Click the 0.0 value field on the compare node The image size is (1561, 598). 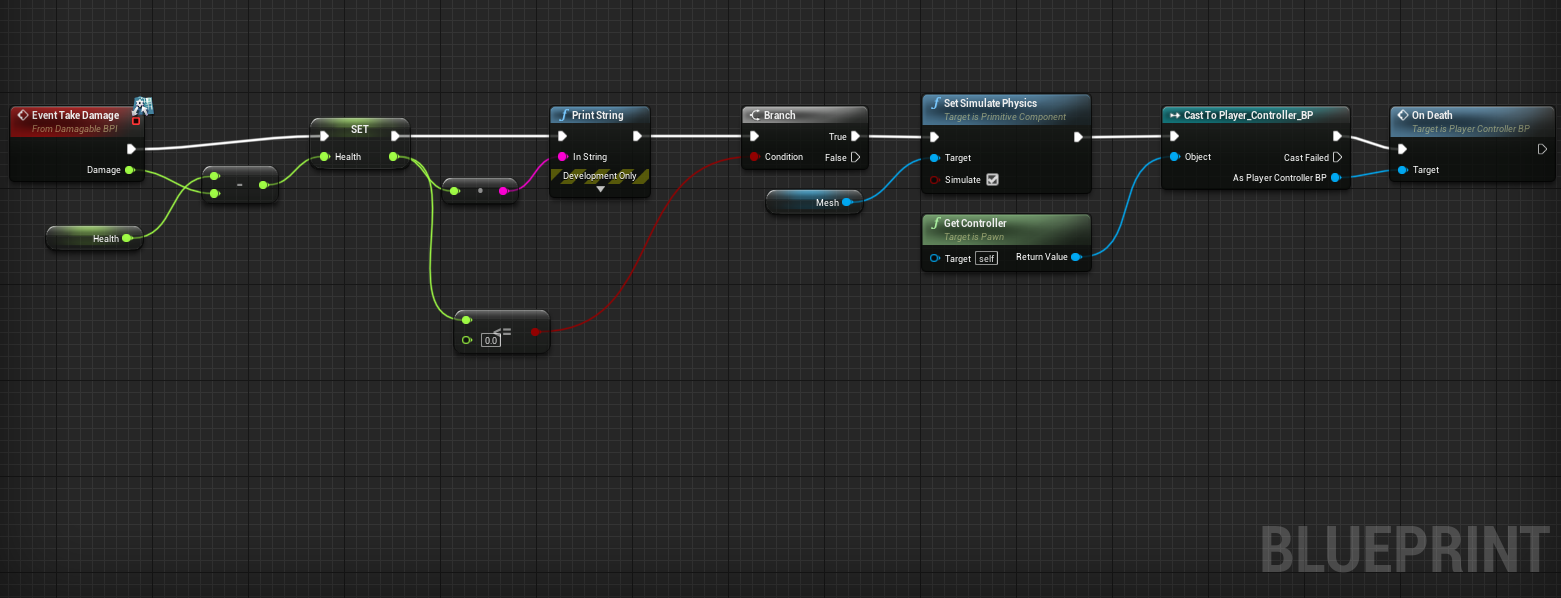coord(490,341)
